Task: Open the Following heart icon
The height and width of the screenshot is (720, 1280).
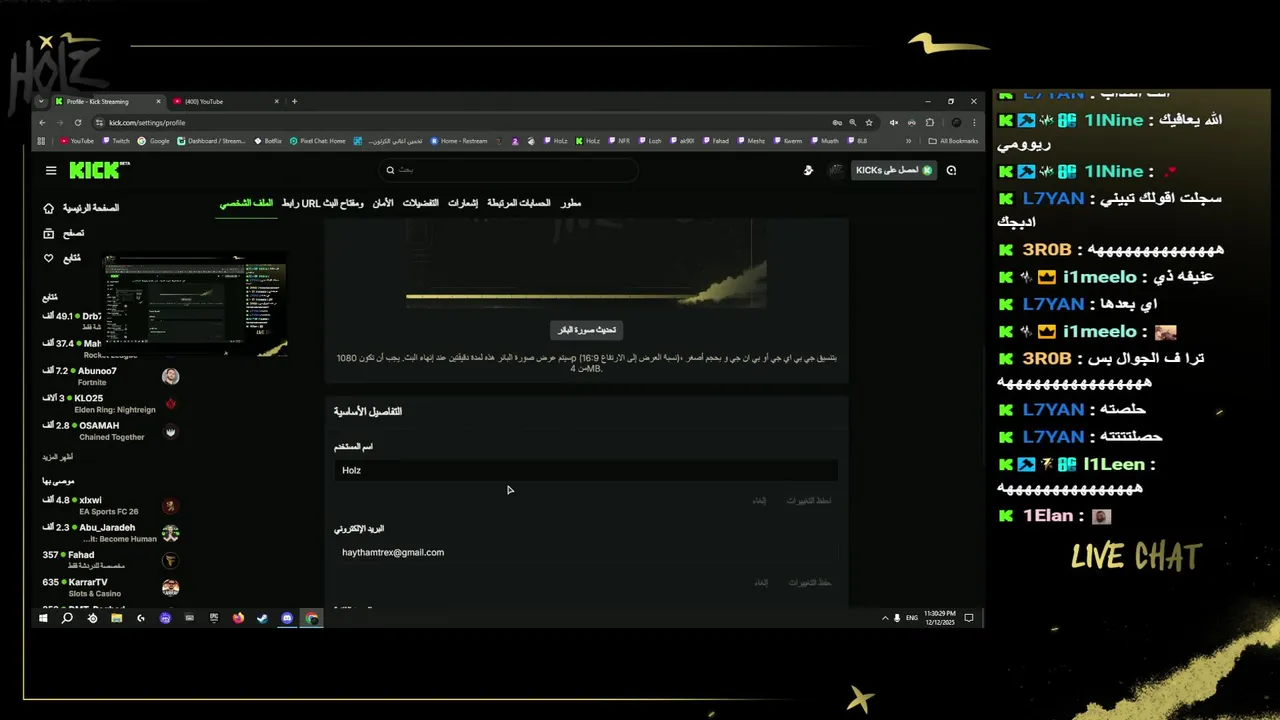Action: 48,258
